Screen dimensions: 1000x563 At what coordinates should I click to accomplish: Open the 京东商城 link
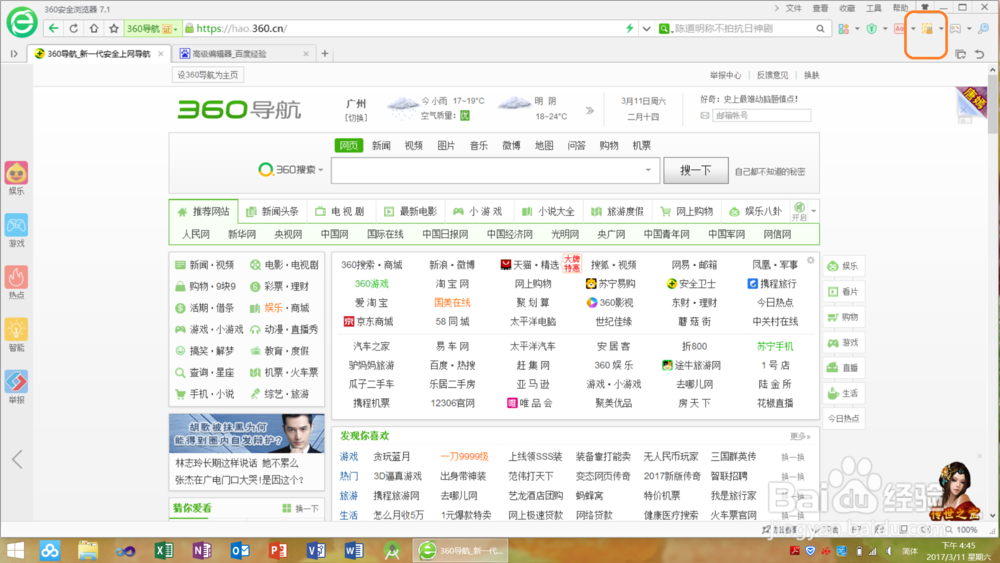[368, 321]
